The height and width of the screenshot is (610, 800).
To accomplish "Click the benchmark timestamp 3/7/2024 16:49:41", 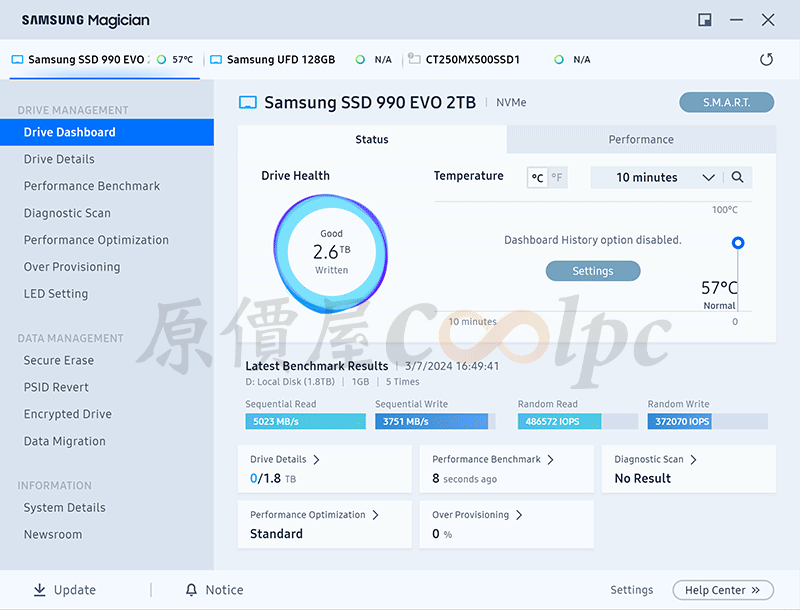I will pyautogui.click(x=452, y=366).
